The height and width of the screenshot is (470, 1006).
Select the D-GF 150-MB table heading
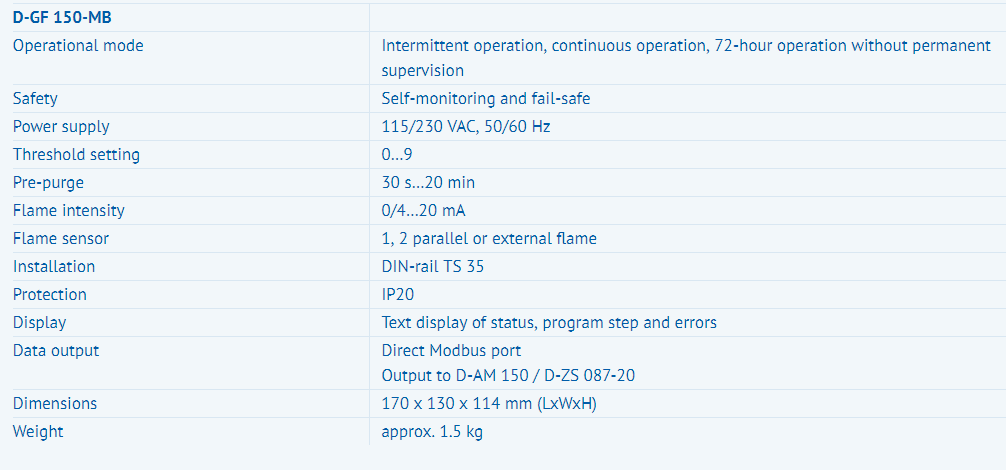pyautogui.click(x=62, y=18)
